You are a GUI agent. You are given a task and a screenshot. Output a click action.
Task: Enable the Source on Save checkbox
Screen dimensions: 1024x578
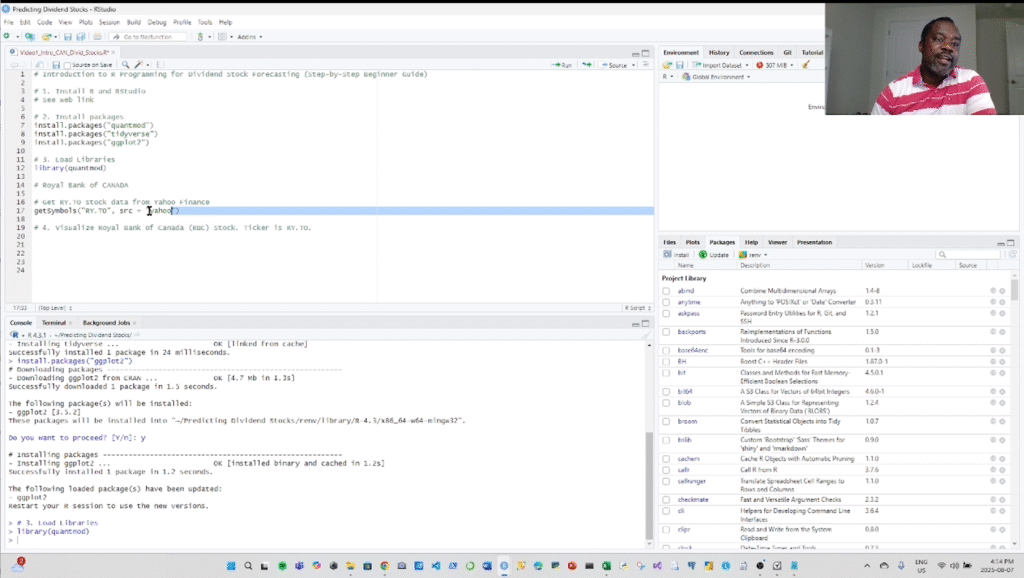[x=67, y=65]
